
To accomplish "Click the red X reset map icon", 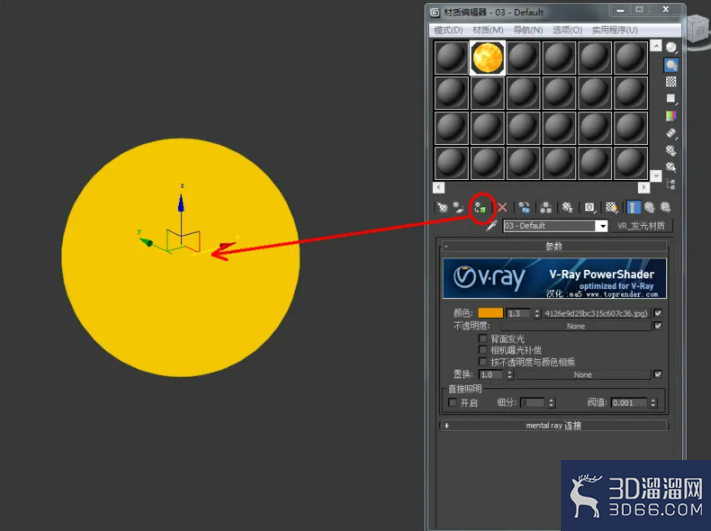I will (502, 208).
